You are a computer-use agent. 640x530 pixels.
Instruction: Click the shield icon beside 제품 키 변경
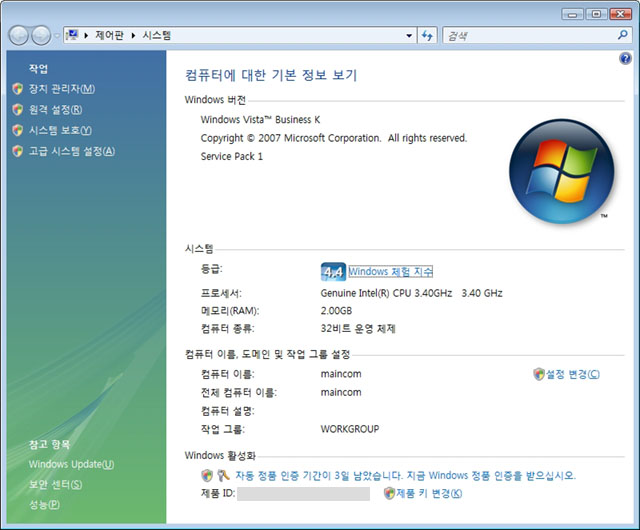coord(389,493)
